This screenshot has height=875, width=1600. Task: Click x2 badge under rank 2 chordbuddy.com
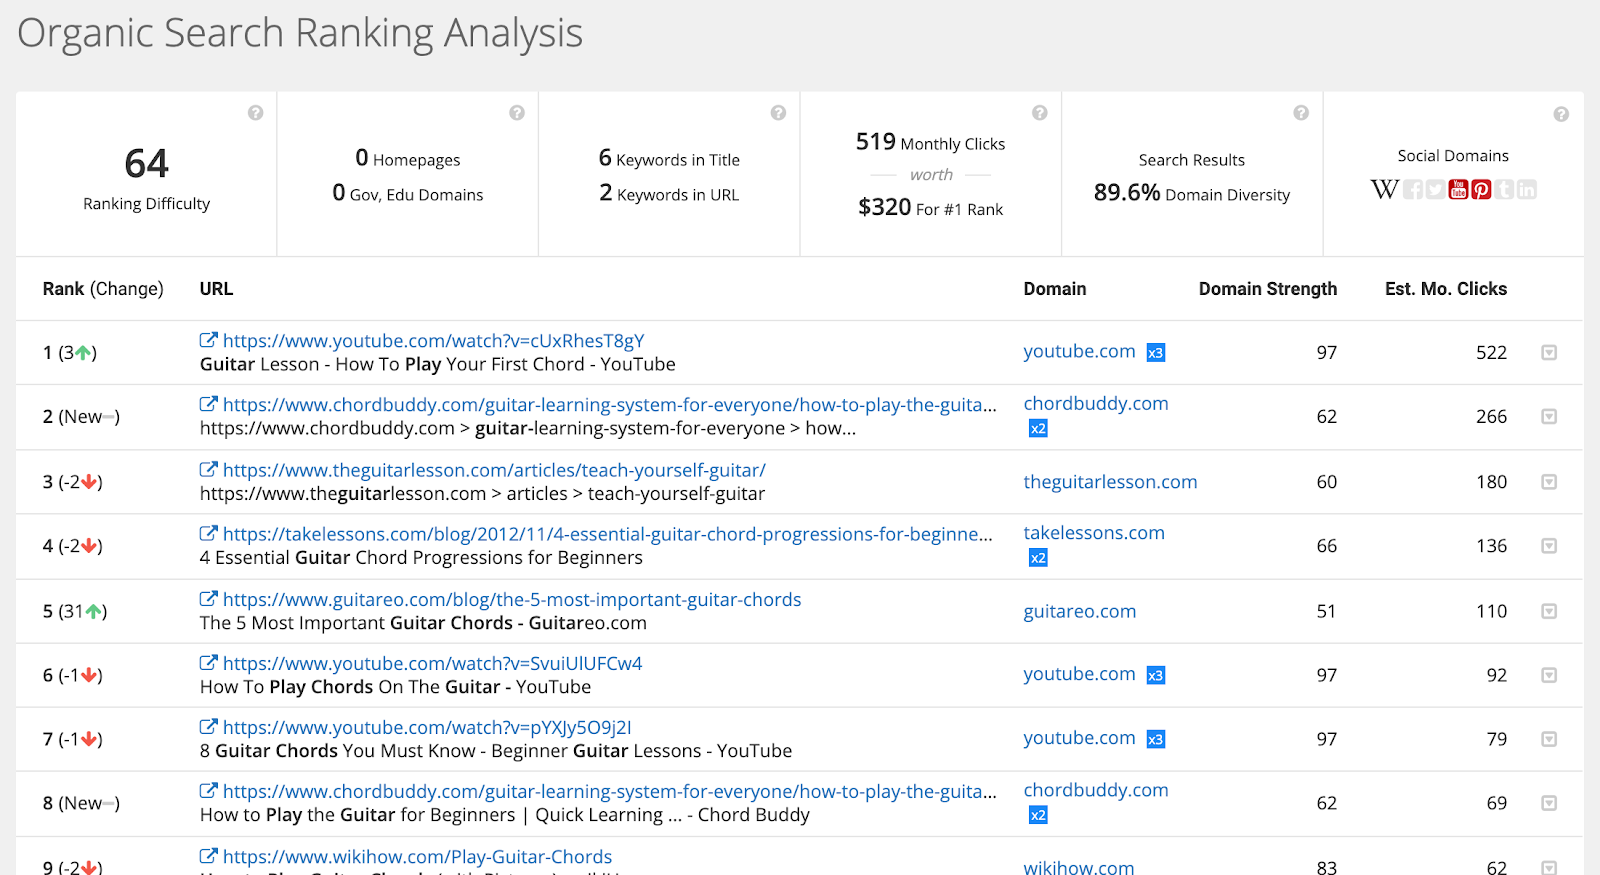[x=1038, y=429]
